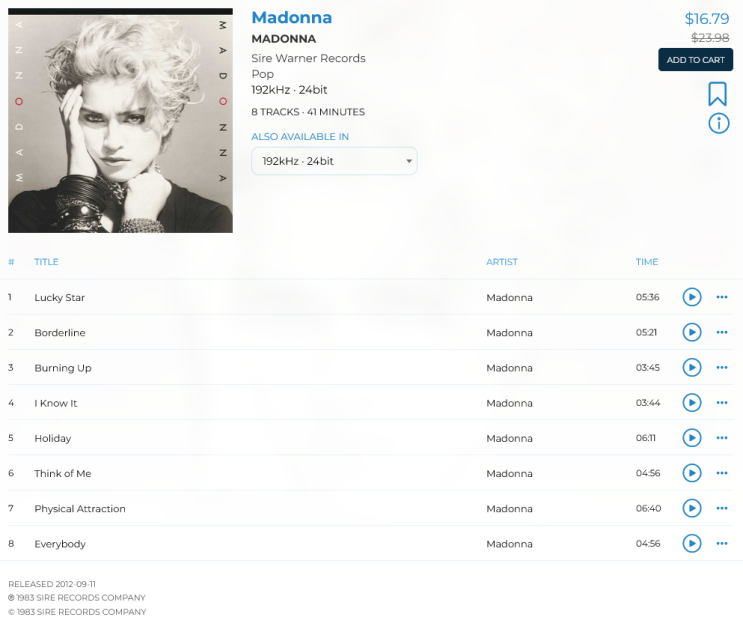Open more options for Lucky Star

coord(722,297)
